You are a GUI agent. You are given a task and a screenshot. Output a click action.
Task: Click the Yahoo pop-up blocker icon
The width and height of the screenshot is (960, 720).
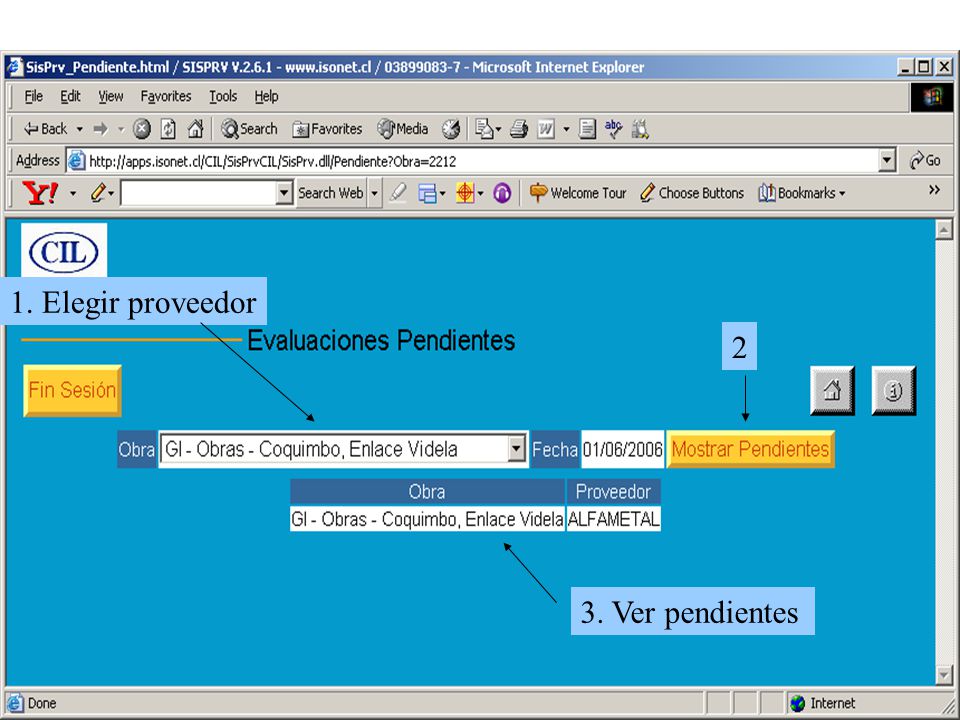point(427,193)
